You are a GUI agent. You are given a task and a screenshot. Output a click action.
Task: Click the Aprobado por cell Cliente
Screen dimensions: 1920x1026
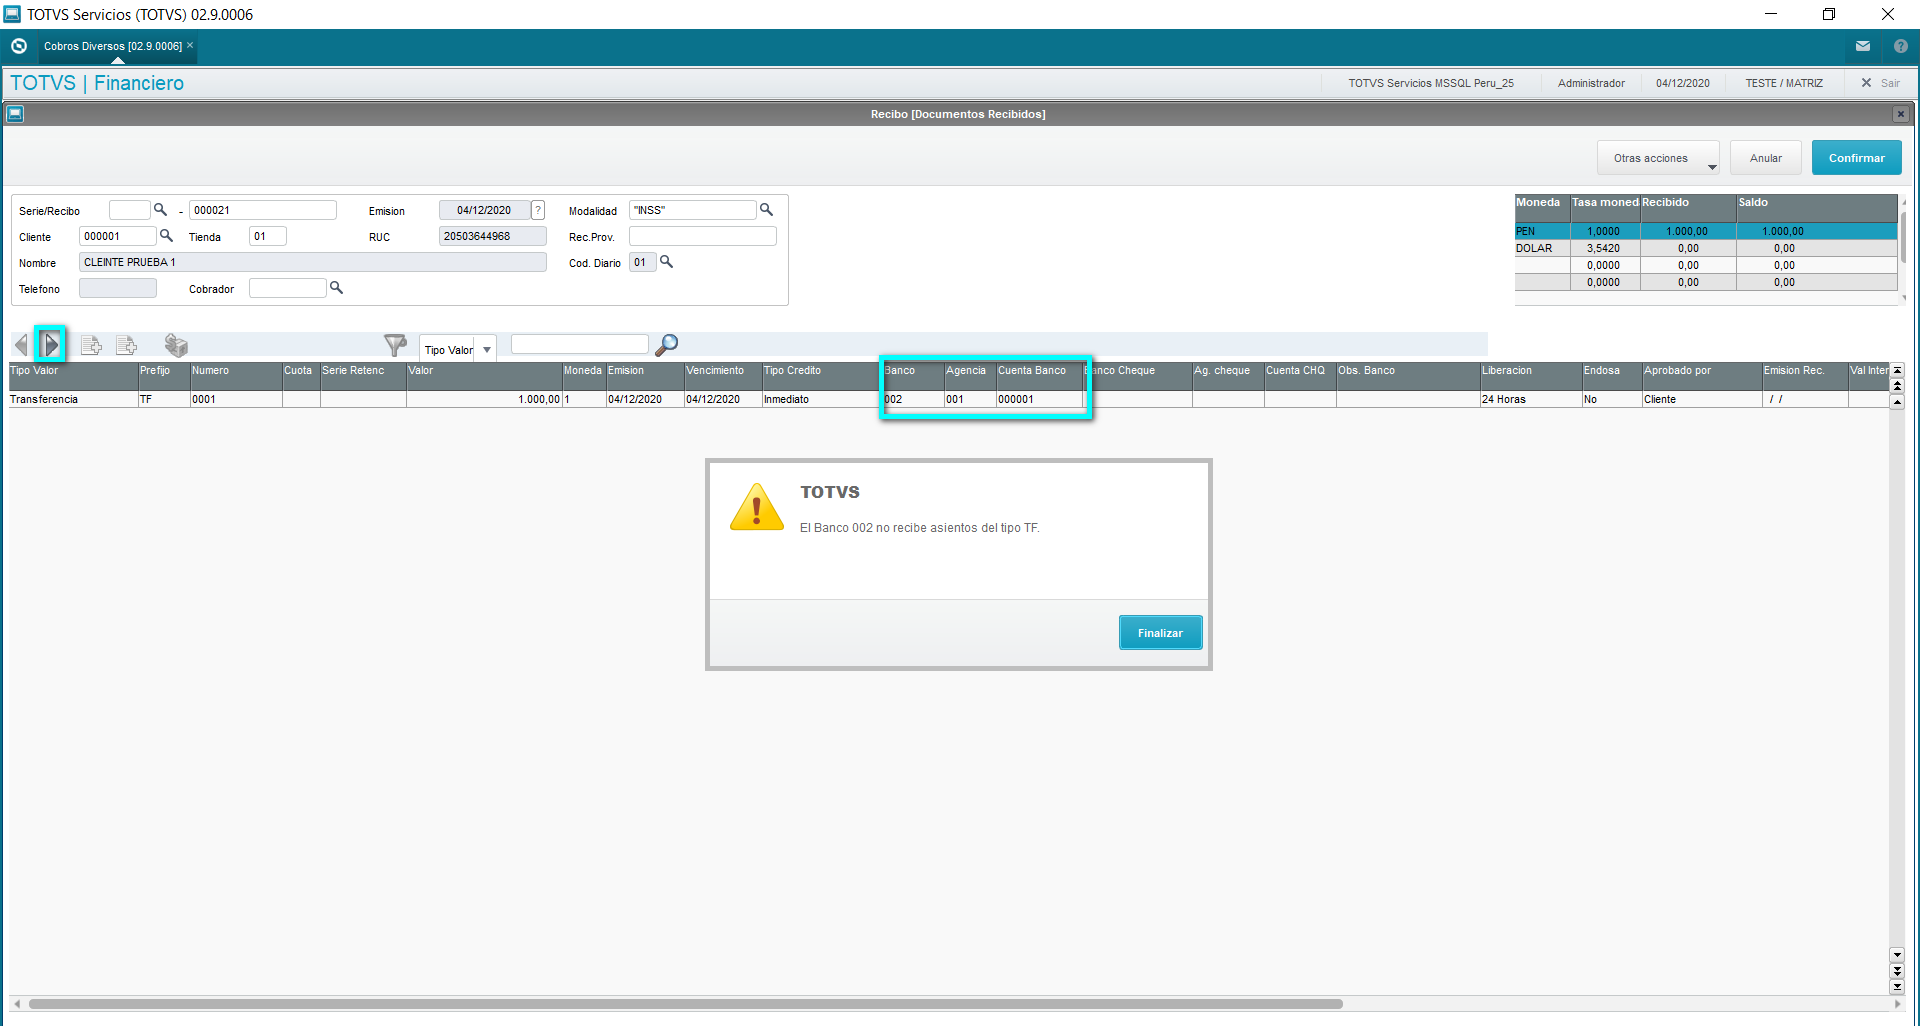[1701, 399]
